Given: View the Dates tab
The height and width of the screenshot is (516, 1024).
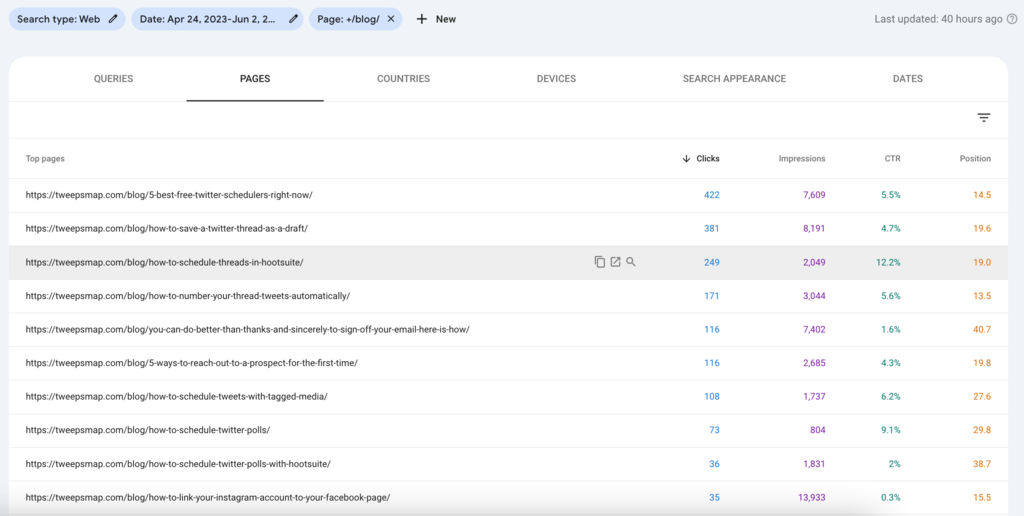Looking at the screenshot, I should (908, 79).
